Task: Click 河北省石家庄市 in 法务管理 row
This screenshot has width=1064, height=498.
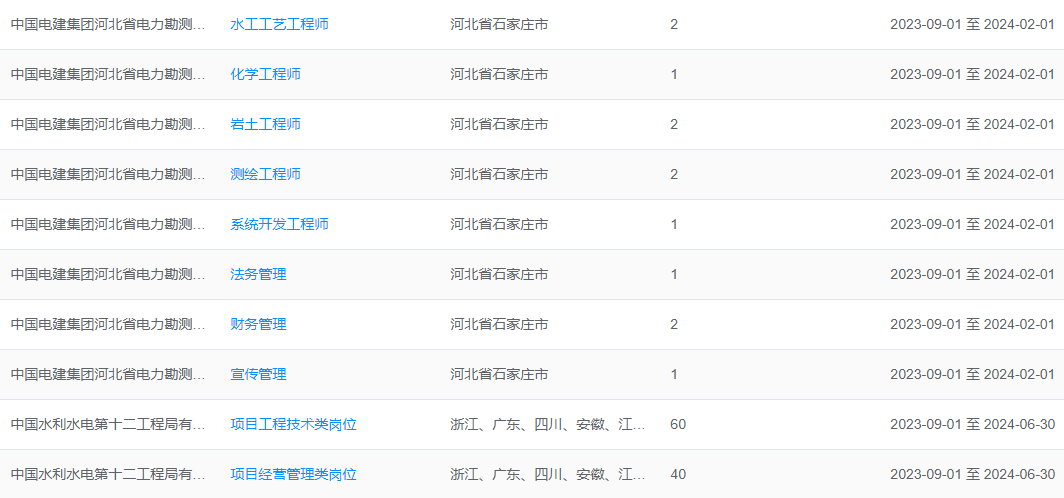Action: tap(499, 274)
